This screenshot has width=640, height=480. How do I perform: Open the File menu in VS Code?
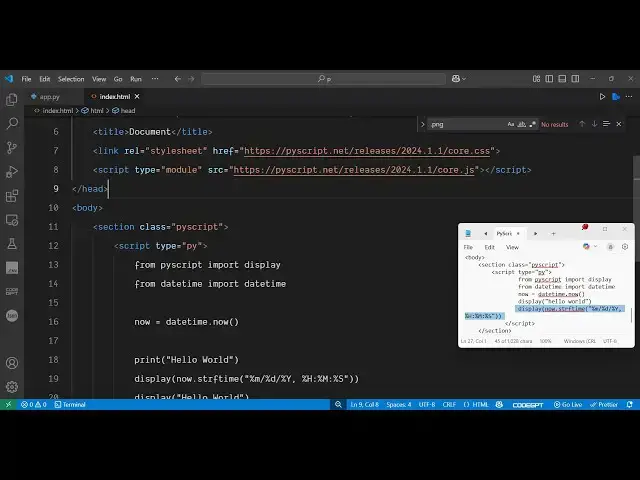coord(26,79)
